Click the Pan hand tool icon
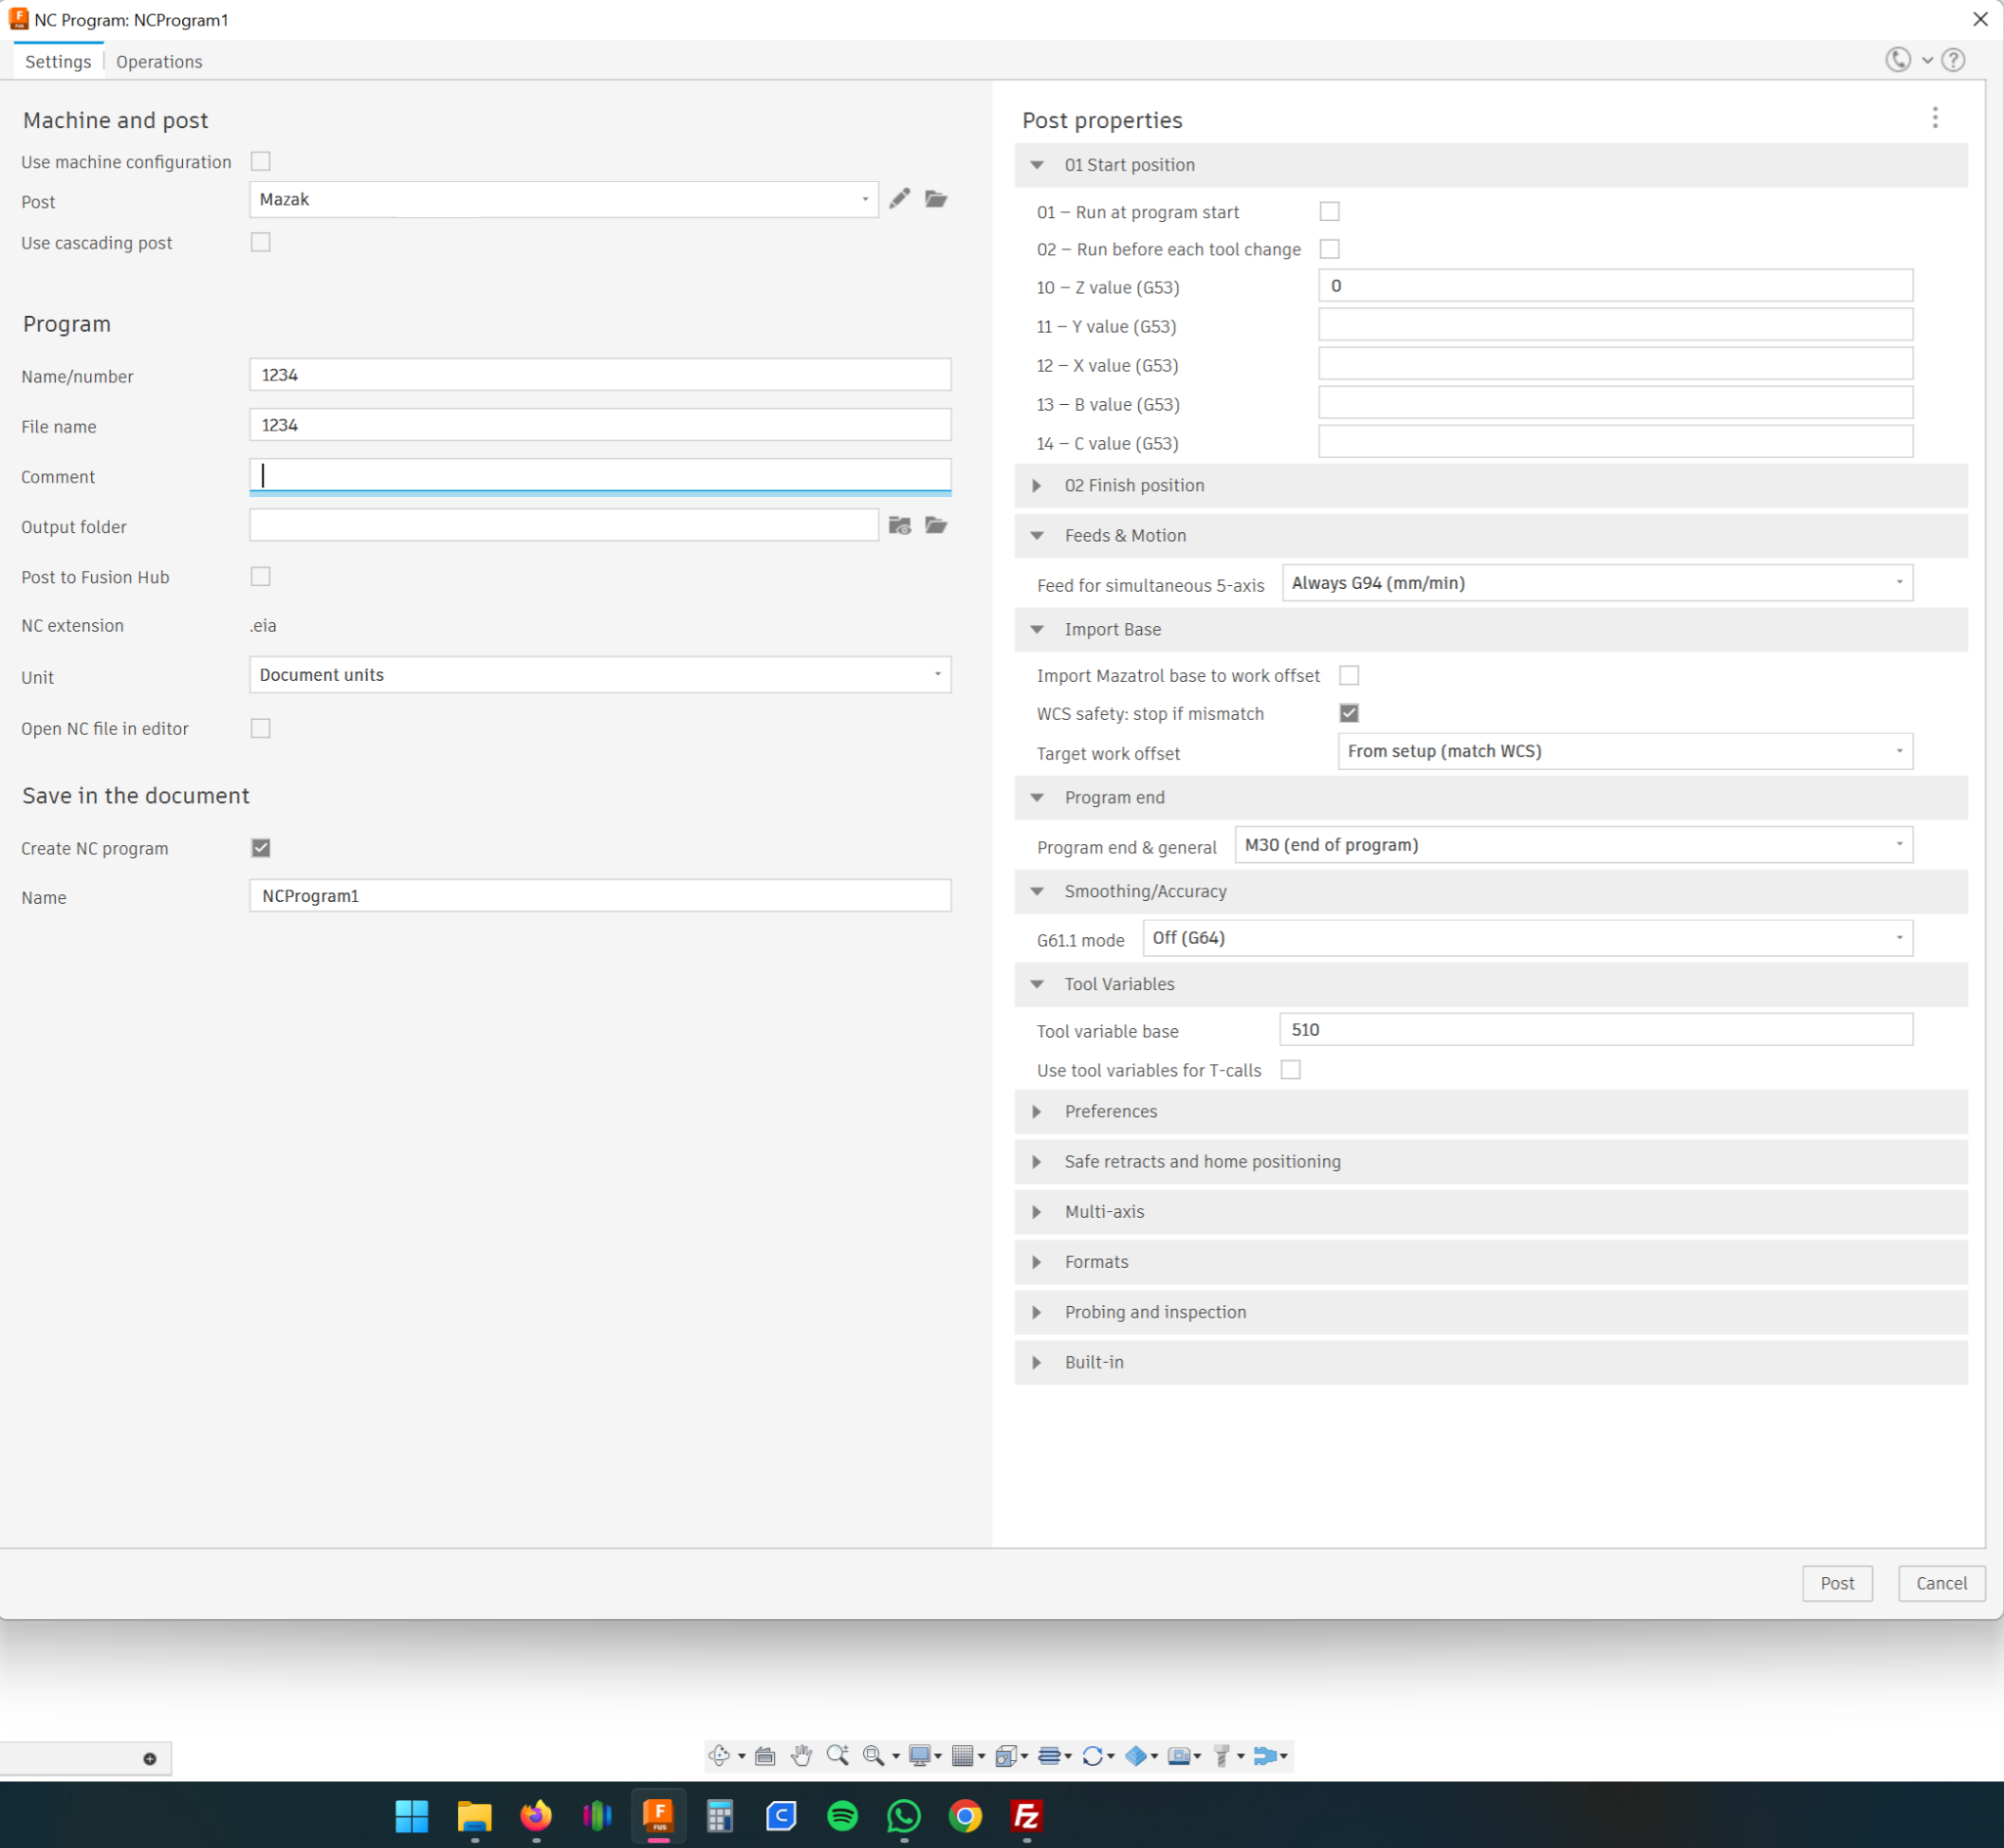2004x1848 pixels. coord(801,1756)
